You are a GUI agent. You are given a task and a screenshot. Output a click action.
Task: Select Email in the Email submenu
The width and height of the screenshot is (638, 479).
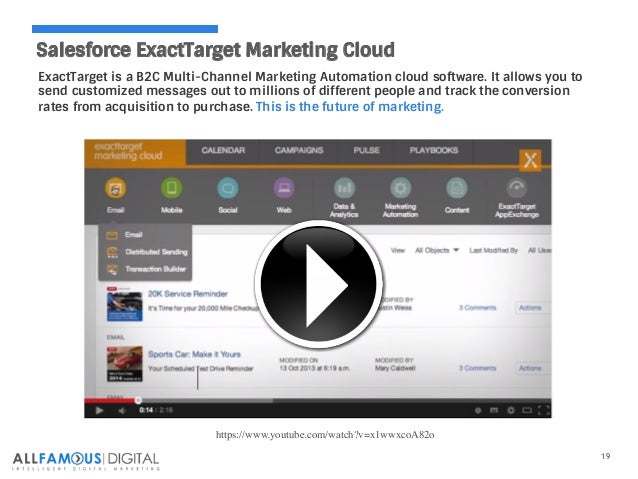(133, 235)
